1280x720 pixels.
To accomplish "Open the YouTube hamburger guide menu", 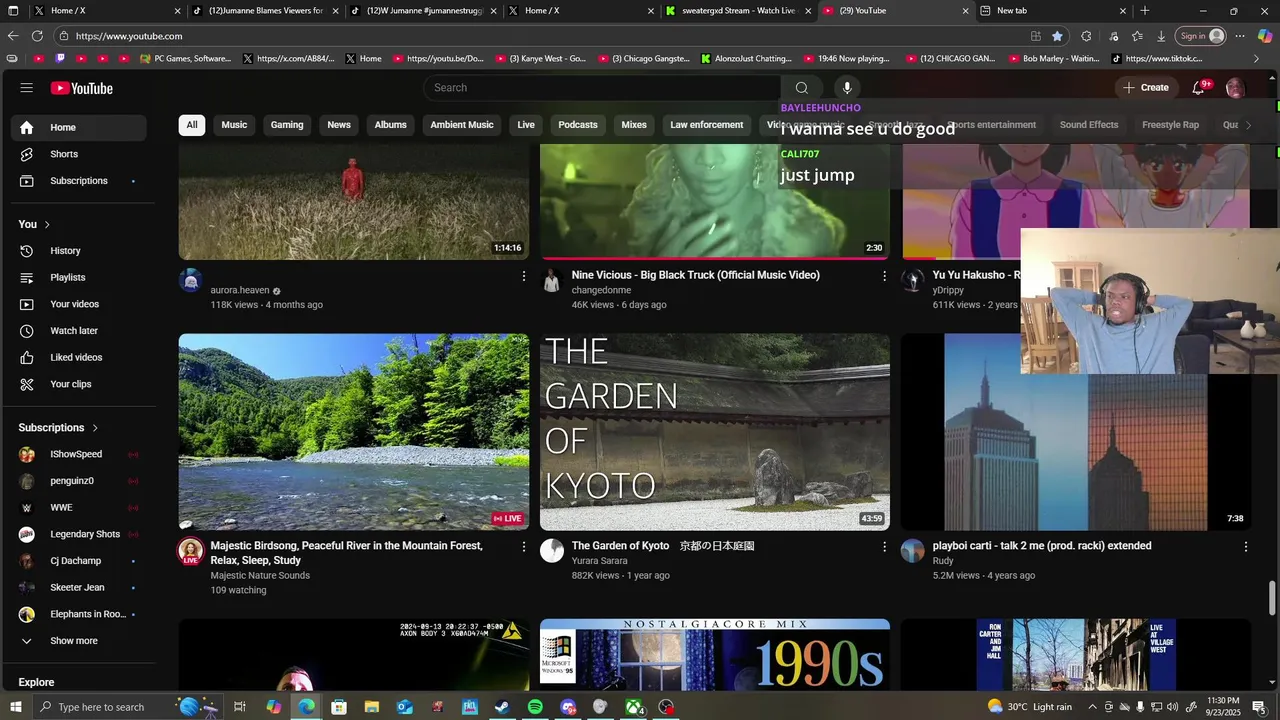I will [26, 88].
